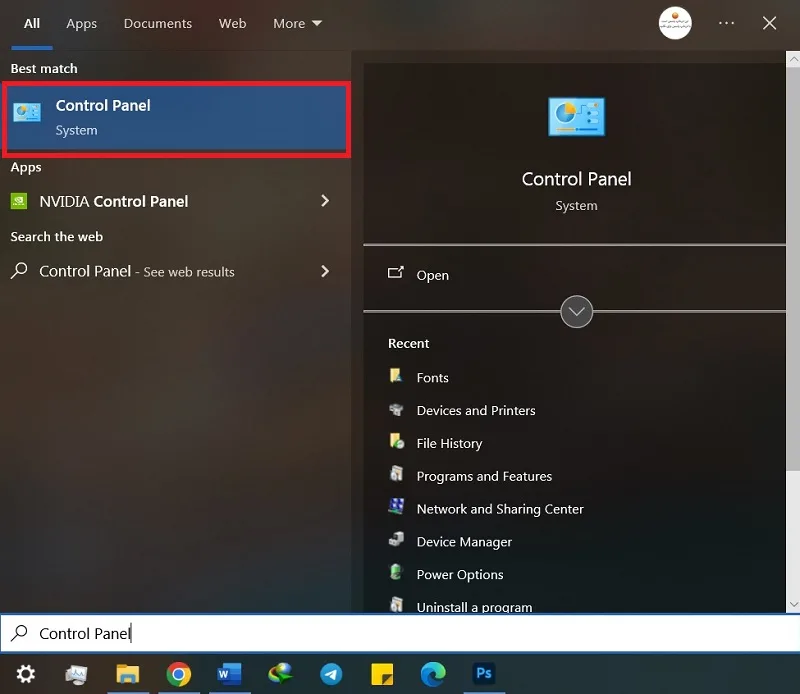Open Devices and Printers recent item

click(476, 410)
